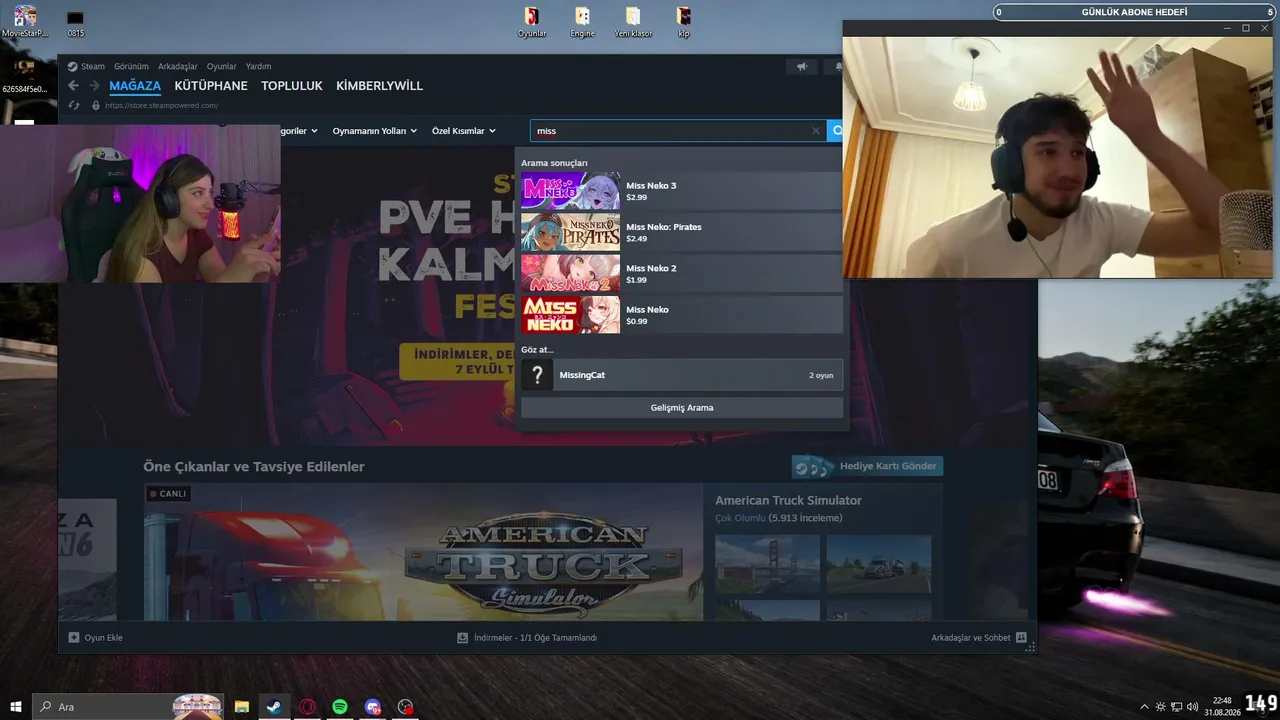Open the Oyunlar menu
Screen dimensions: 1280x720
tap(222, 67)
